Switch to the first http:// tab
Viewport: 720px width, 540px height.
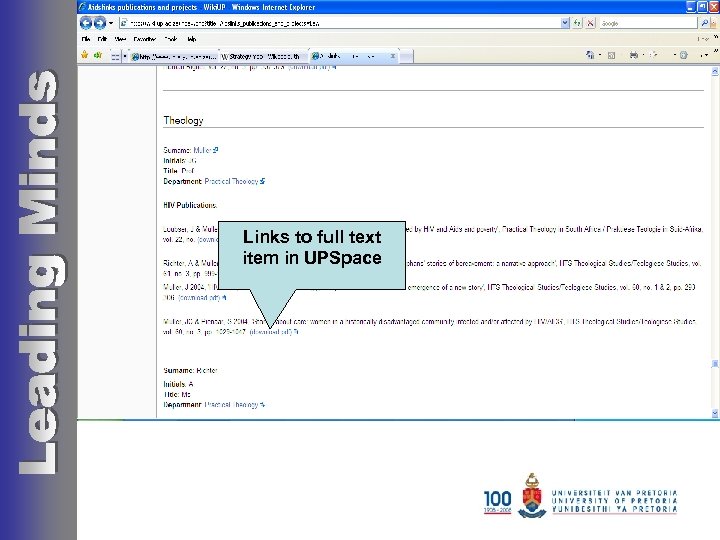[x=174, y=56]
